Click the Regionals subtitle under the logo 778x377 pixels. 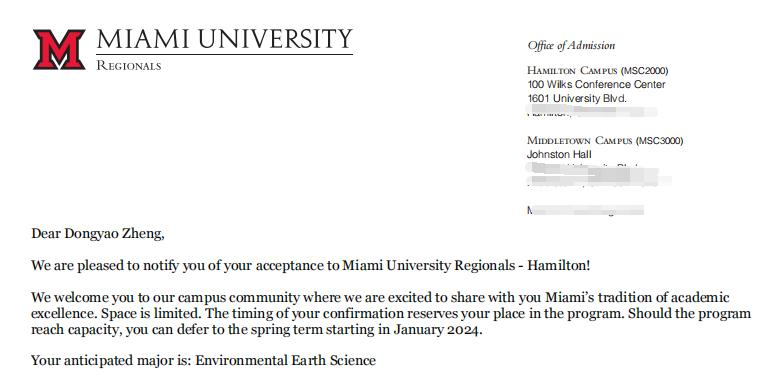[129, 65]
